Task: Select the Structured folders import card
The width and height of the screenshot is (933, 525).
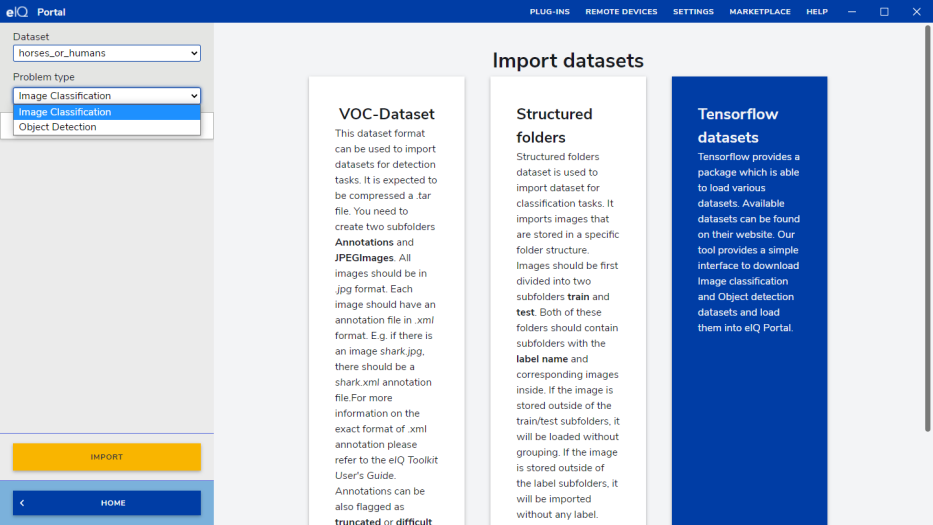Action: pos(568,300)
